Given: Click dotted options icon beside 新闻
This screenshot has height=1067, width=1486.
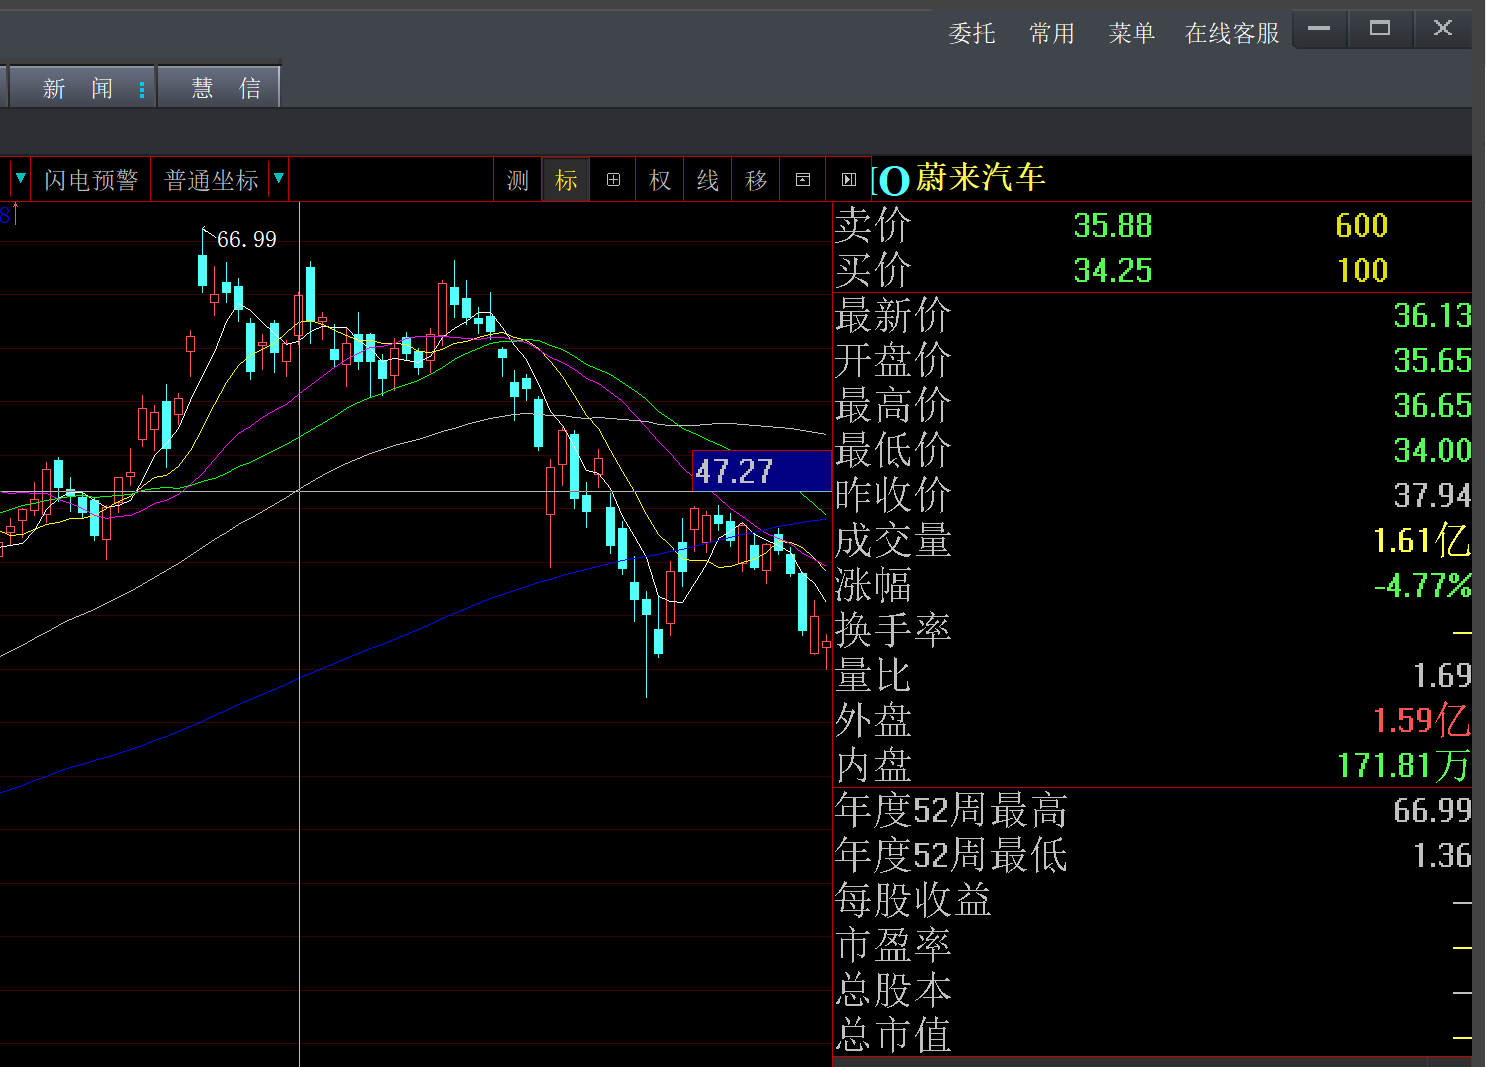Looking at the screenshot, I should [142, 89].
